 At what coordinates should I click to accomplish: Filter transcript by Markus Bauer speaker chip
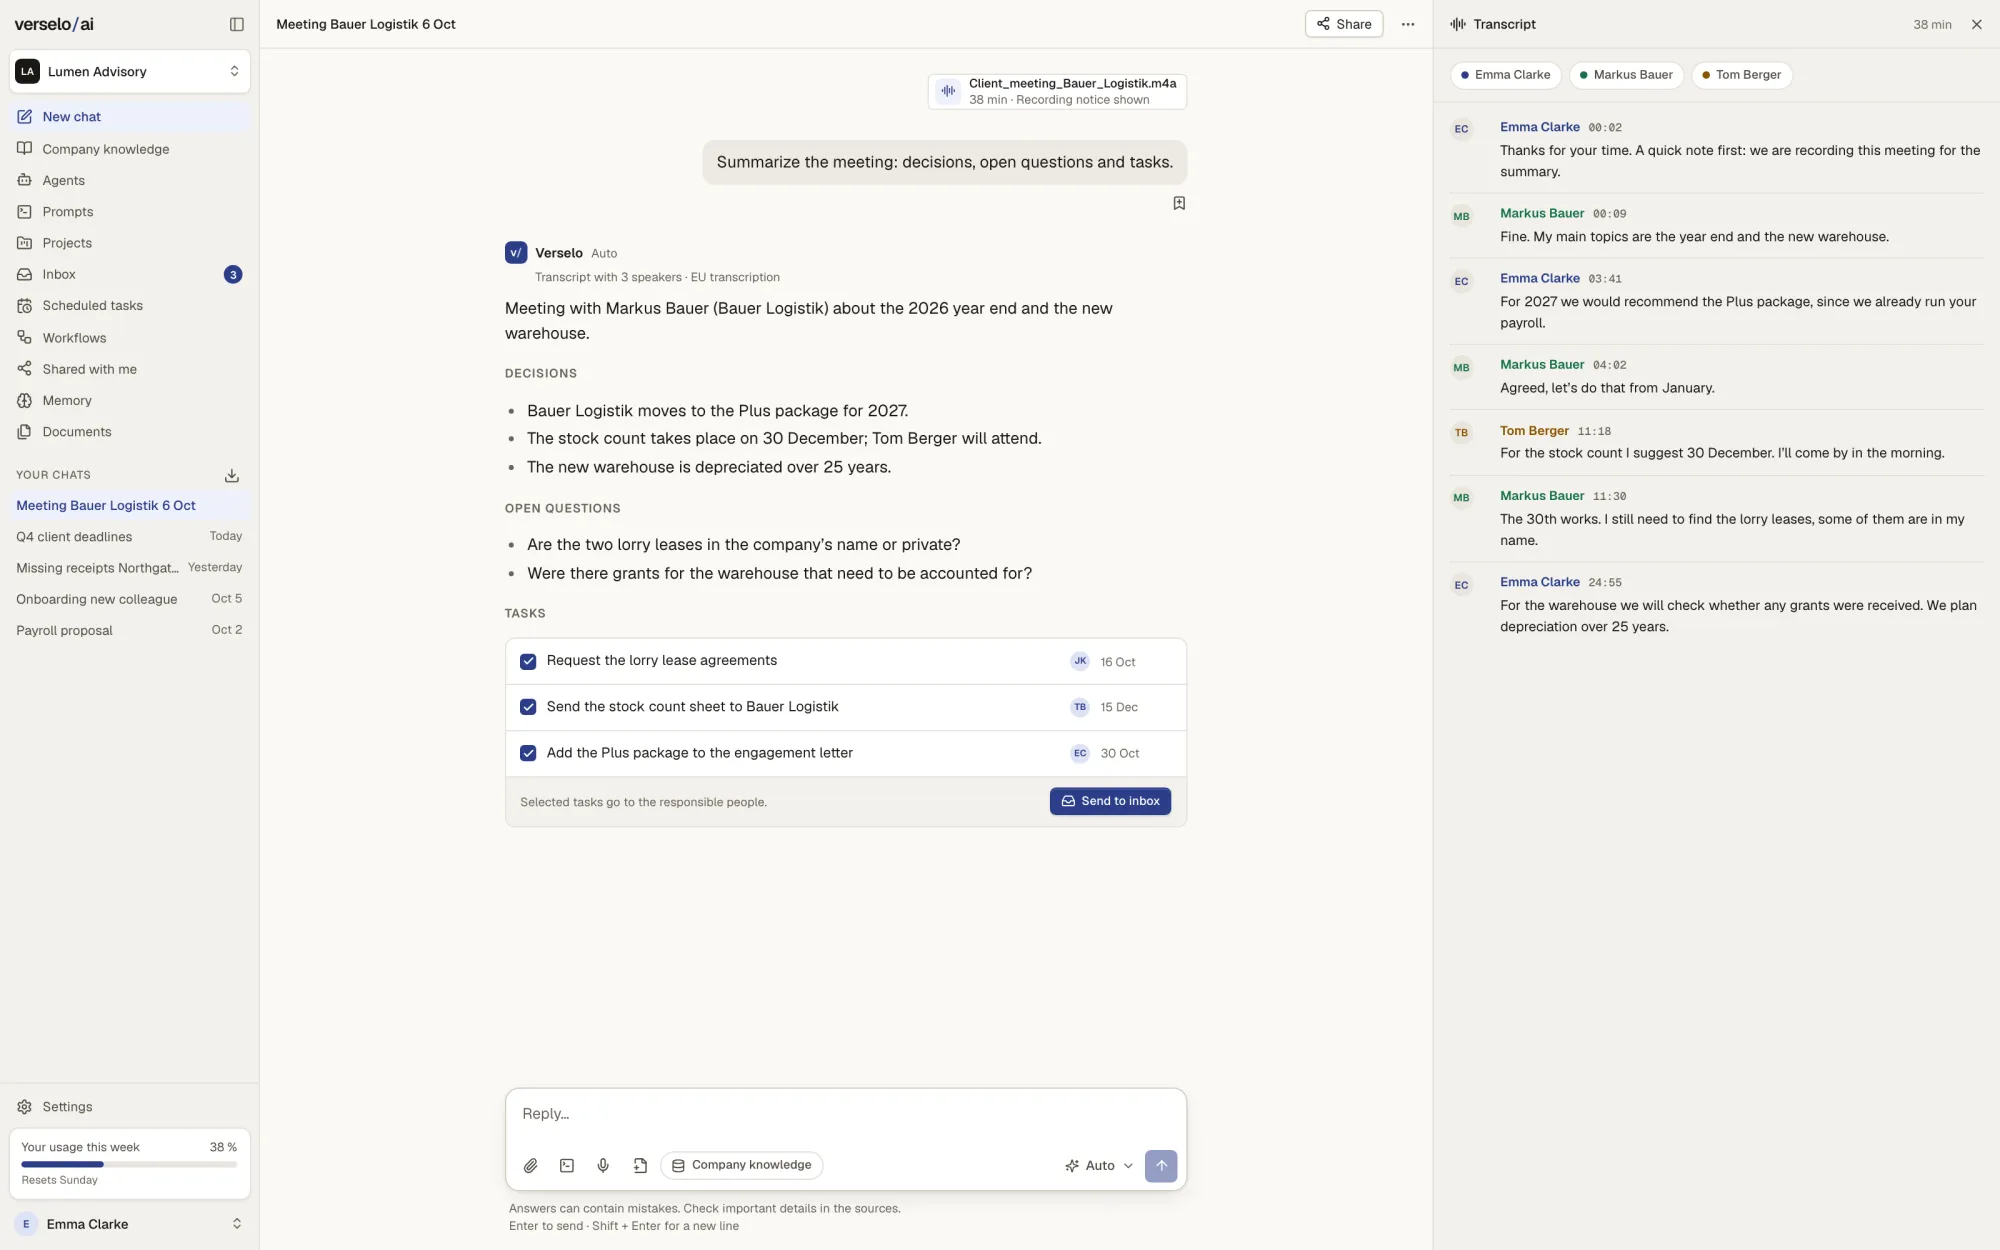pyautogui.click(x=1626, y=75)
